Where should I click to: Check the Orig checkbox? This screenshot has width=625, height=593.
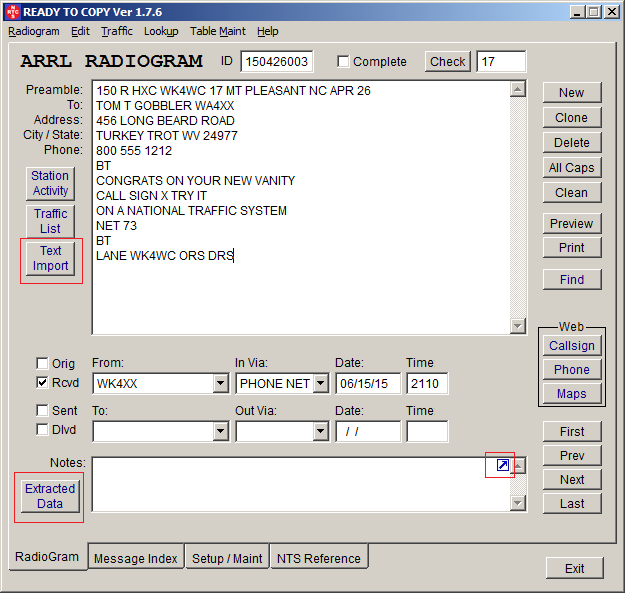point(42,363)
